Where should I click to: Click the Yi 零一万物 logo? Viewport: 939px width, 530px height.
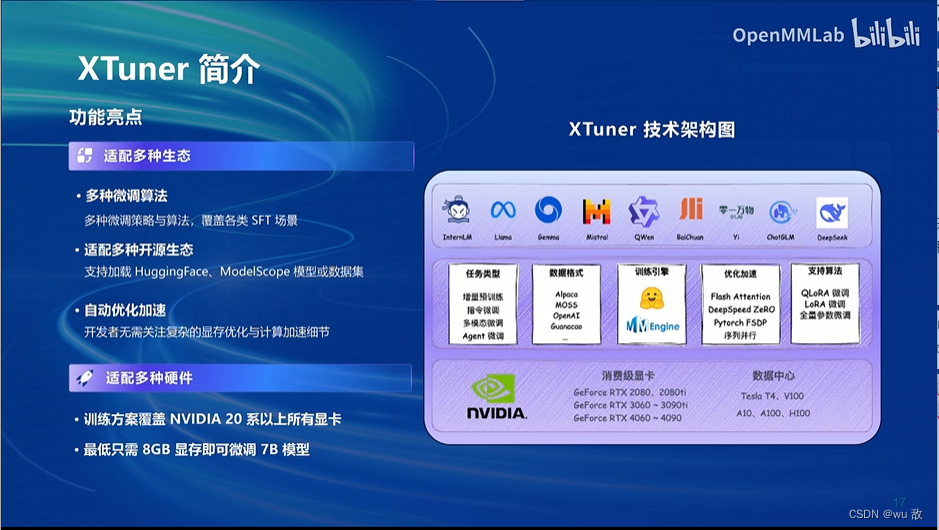click(736, 211)
